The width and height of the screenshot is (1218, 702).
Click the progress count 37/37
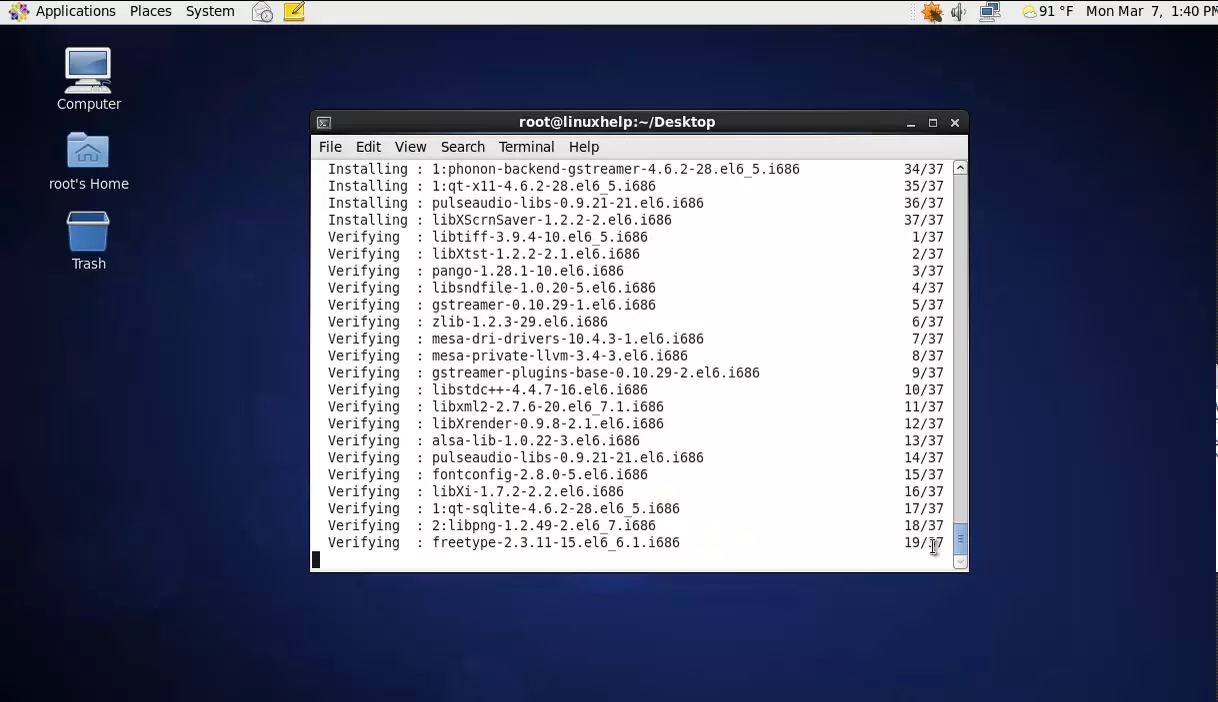click(x=924, y=220)
